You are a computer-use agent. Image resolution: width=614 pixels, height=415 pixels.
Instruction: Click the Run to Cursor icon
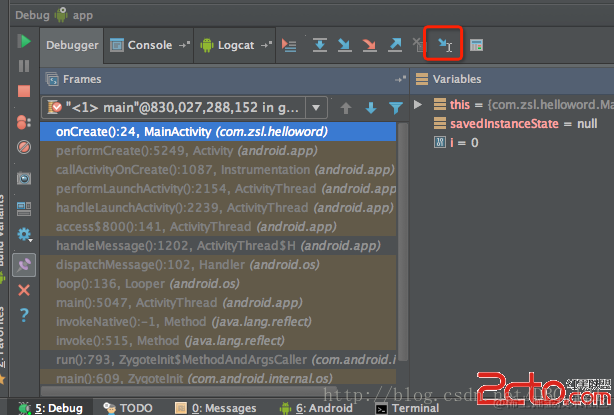tap(444, 45)
